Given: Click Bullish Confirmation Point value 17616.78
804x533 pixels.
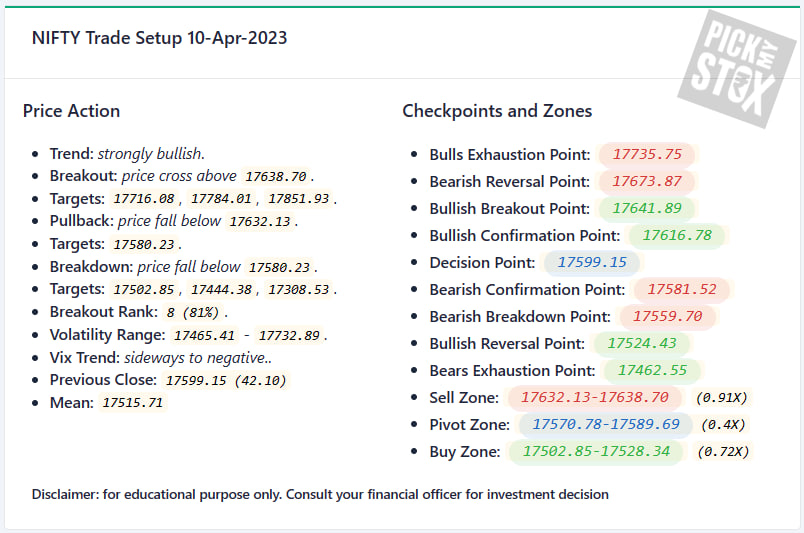Looking at the screenshot, I should point(677,235).
